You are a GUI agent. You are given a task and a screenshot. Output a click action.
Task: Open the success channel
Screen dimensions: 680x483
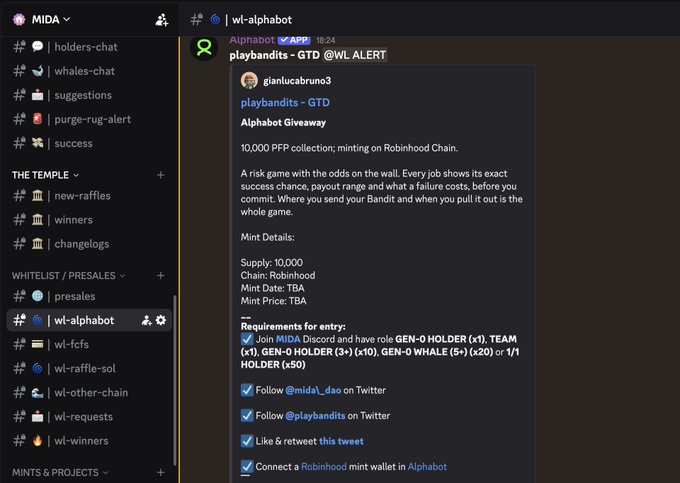point(89,144)
